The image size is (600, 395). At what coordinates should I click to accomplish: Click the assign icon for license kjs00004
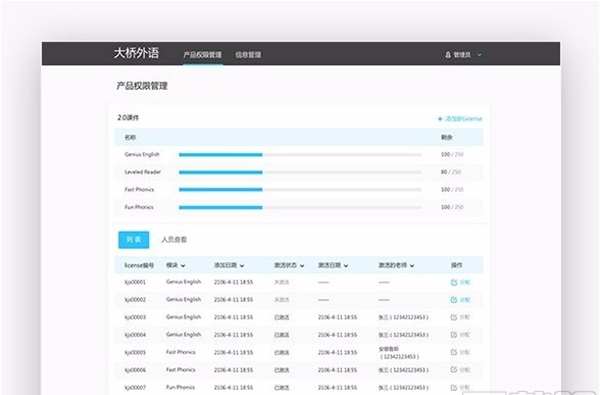(454, 335)
